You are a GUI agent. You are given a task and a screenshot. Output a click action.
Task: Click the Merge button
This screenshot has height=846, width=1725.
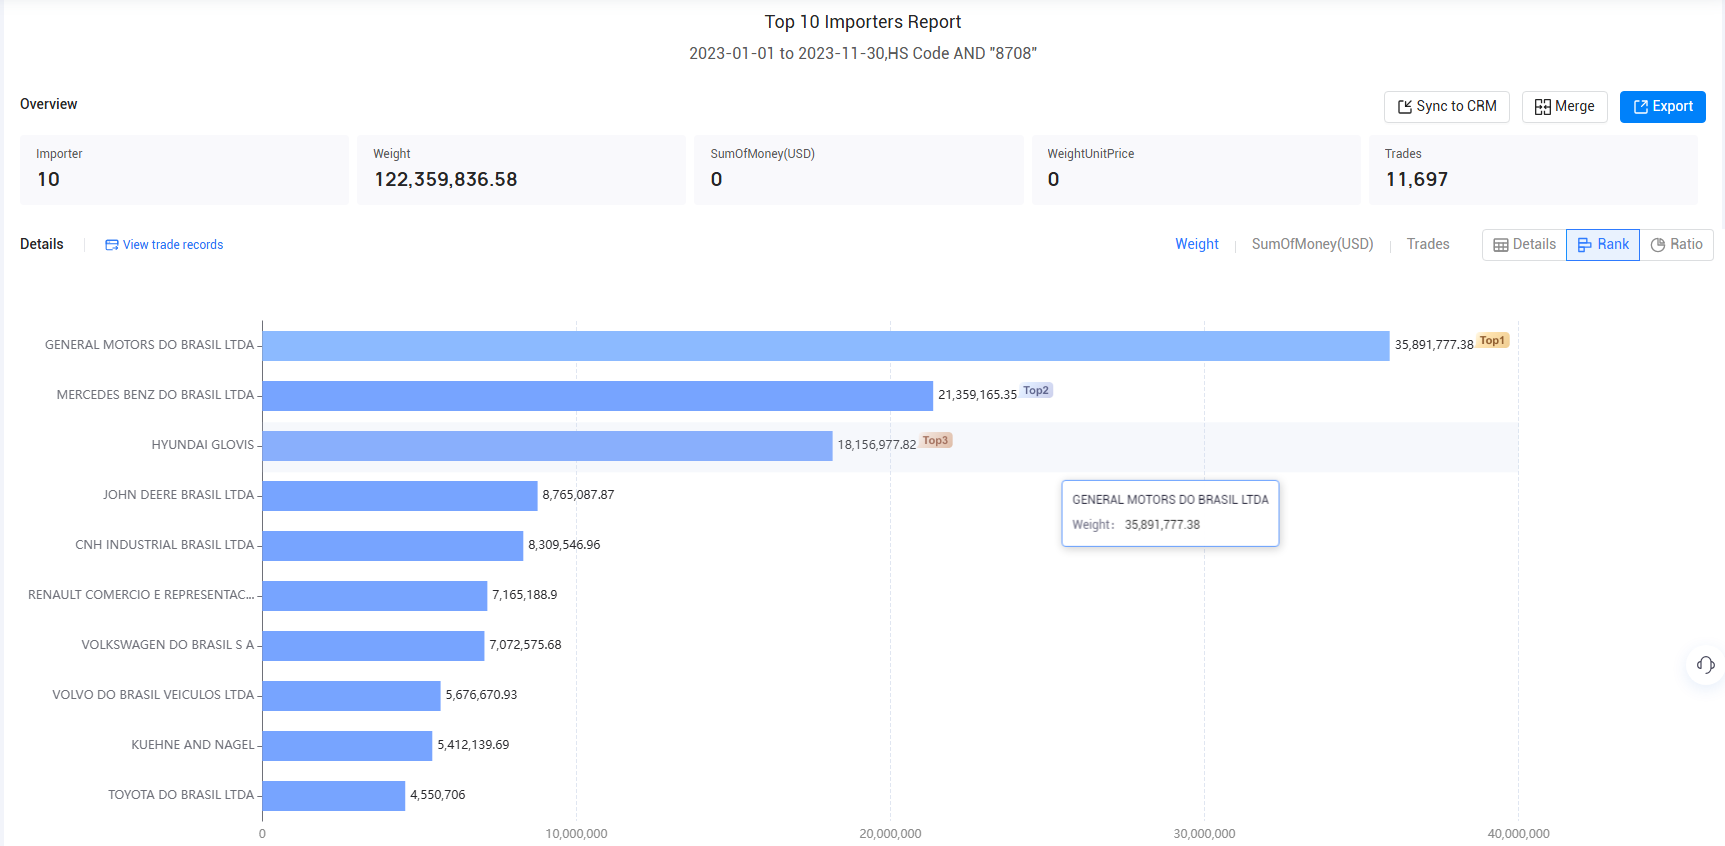pyautogui.click(x=1564, y=107)
